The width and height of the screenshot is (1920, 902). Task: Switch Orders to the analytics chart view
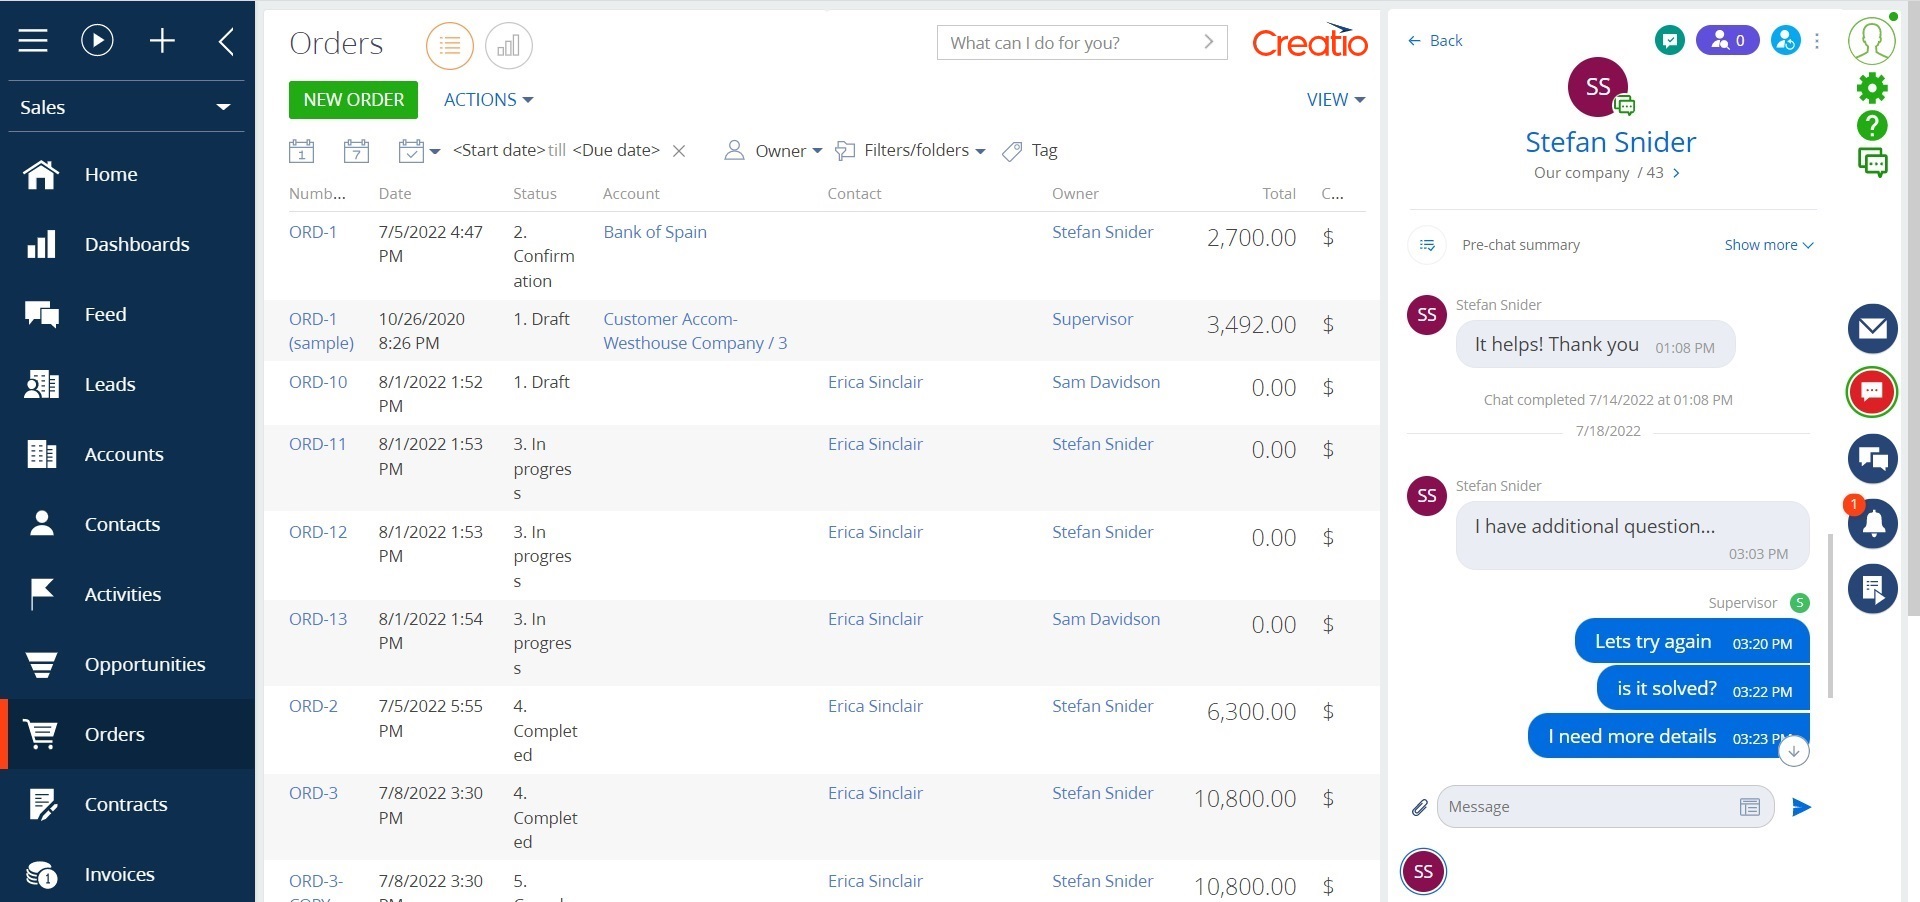pyautogui.click(x=509, y=45)
